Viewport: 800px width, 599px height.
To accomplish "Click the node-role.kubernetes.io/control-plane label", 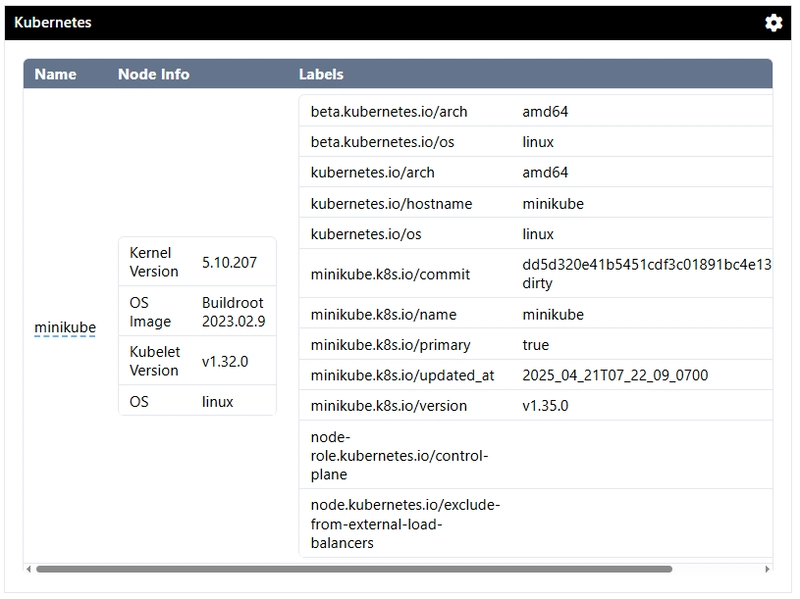I will tap(399, 455).
